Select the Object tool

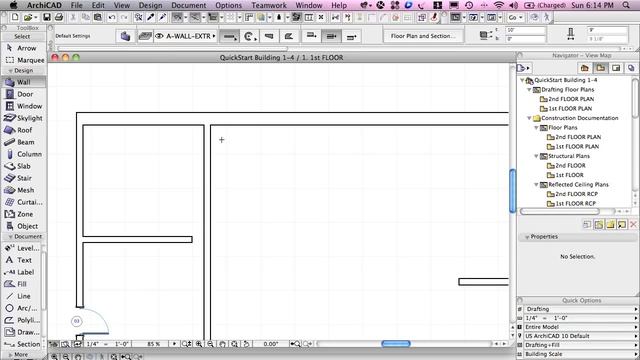(23, 226)
